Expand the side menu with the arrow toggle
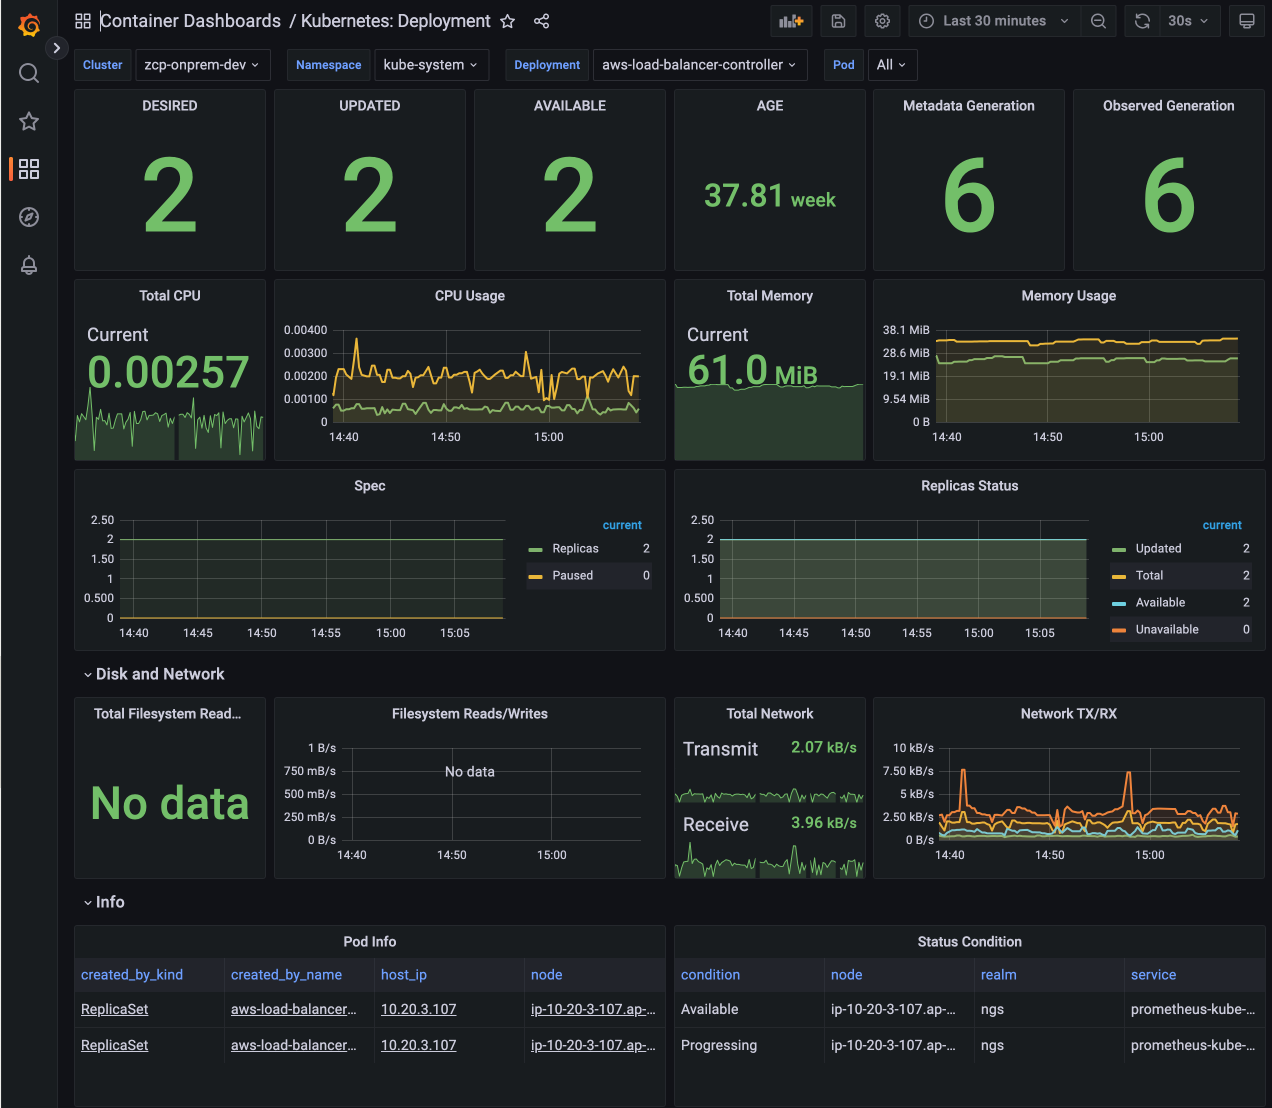1272x1108 pixels. coord(57,48)
